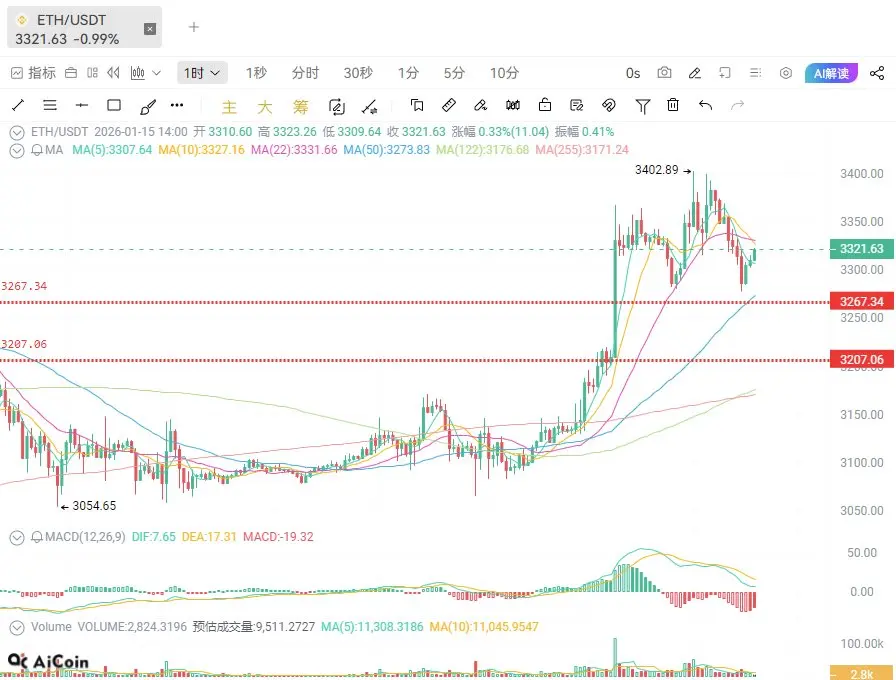Click the pencil edit icon in top bar
The image size is (896, 680).
tap(695, 73)
